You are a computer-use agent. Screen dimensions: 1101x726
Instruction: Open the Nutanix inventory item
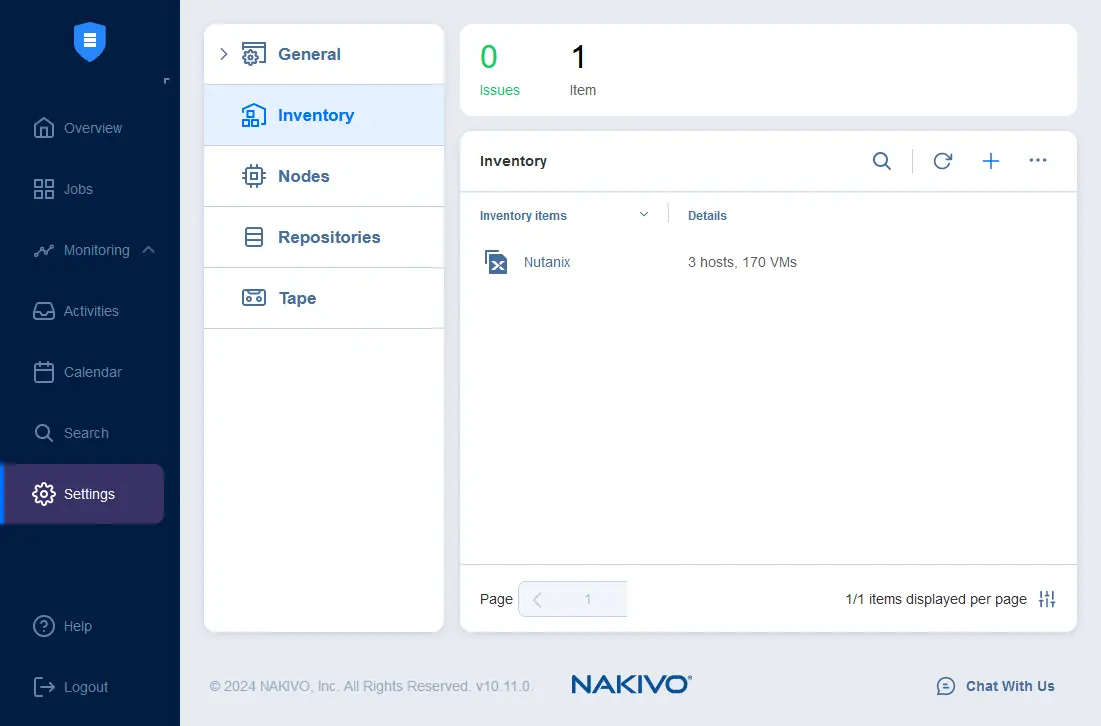coord(547,262)
